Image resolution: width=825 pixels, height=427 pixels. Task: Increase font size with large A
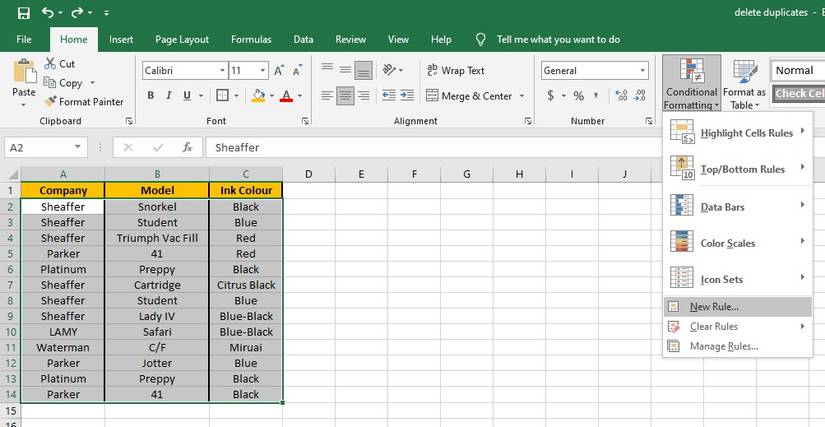(279, 70)
